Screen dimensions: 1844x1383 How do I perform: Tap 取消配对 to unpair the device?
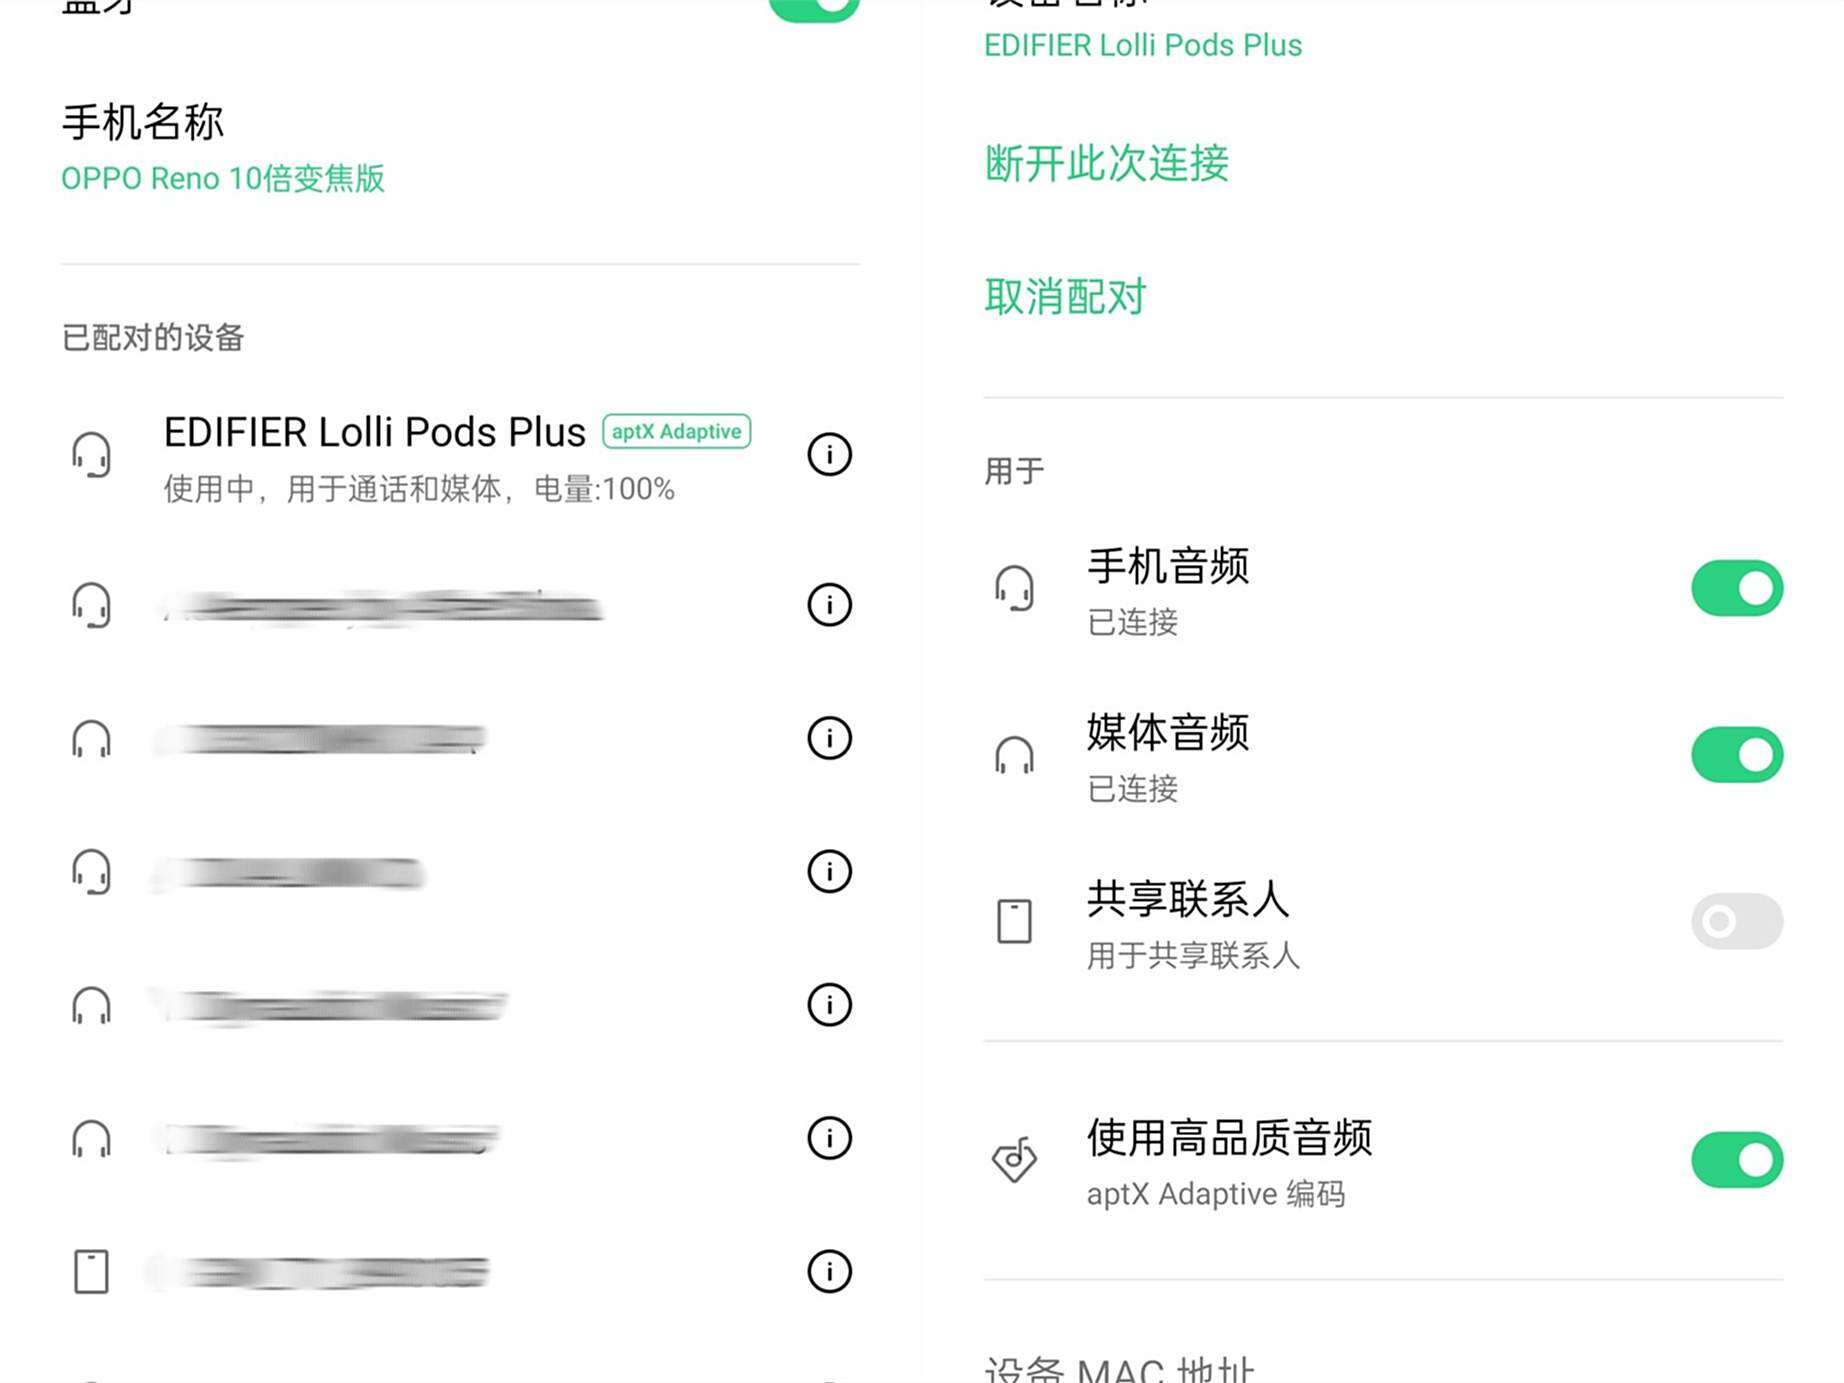[1065, 297]
